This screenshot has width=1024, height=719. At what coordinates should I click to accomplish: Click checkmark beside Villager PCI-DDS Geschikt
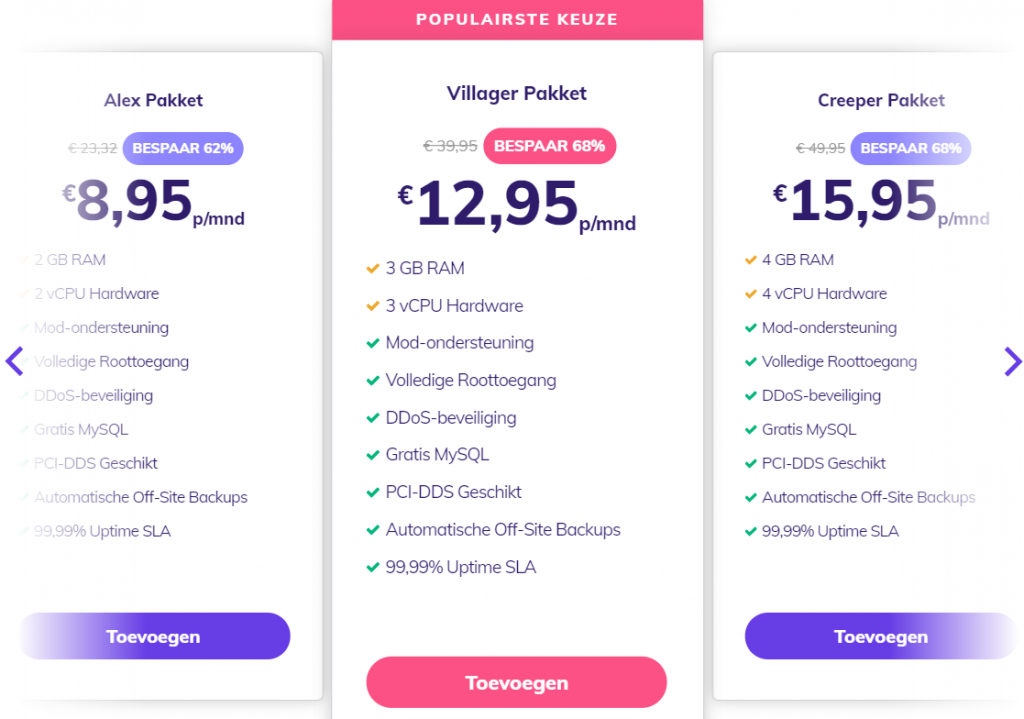click(x=373, y=493)
